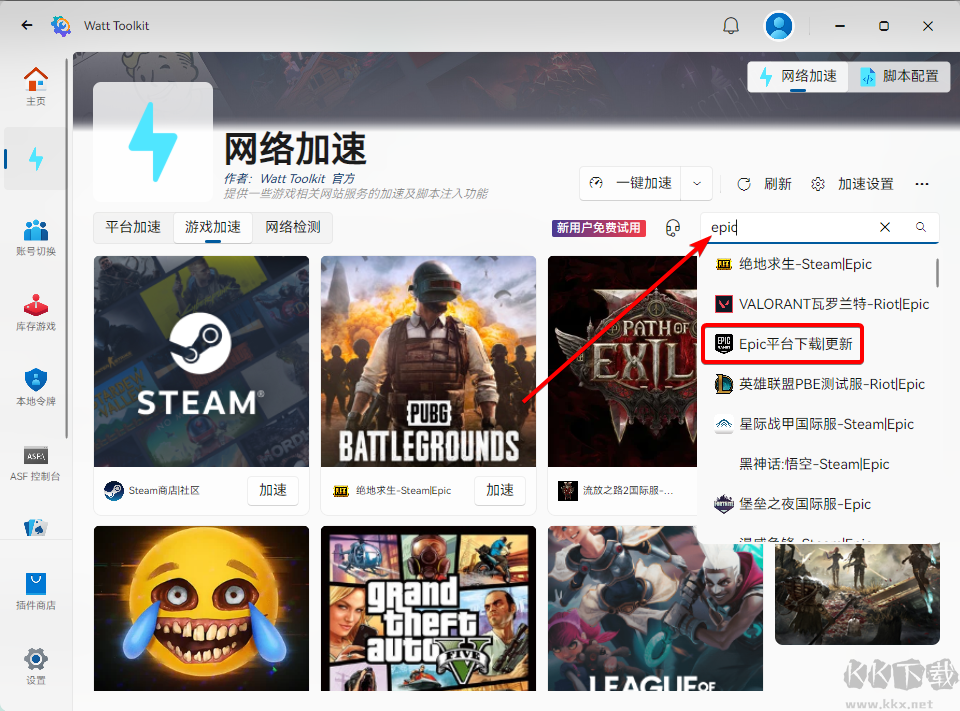Open the playing cards sidebar icon
The image size is (960, 711).
[36, 527]
